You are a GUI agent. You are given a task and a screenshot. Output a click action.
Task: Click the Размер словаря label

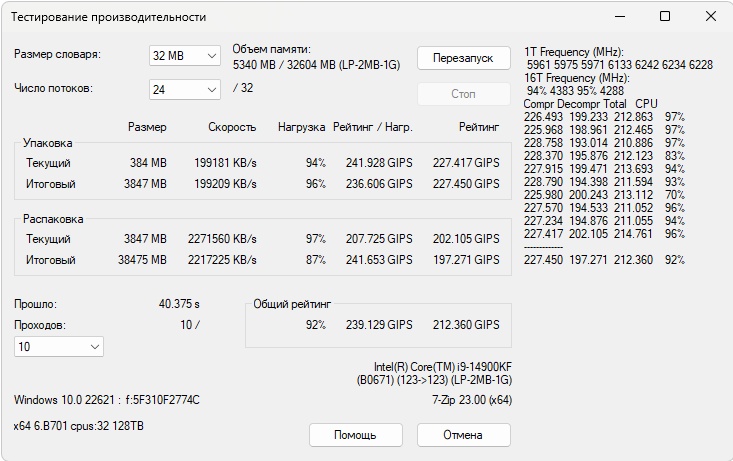tap(58, 55)
